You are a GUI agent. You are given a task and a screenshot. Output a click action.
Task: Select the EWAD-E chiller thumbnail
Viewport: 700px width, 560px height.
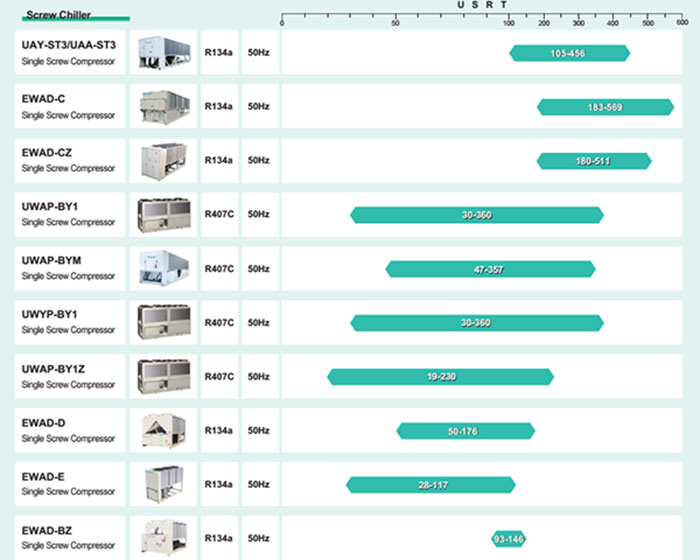[x=164, y=484]
